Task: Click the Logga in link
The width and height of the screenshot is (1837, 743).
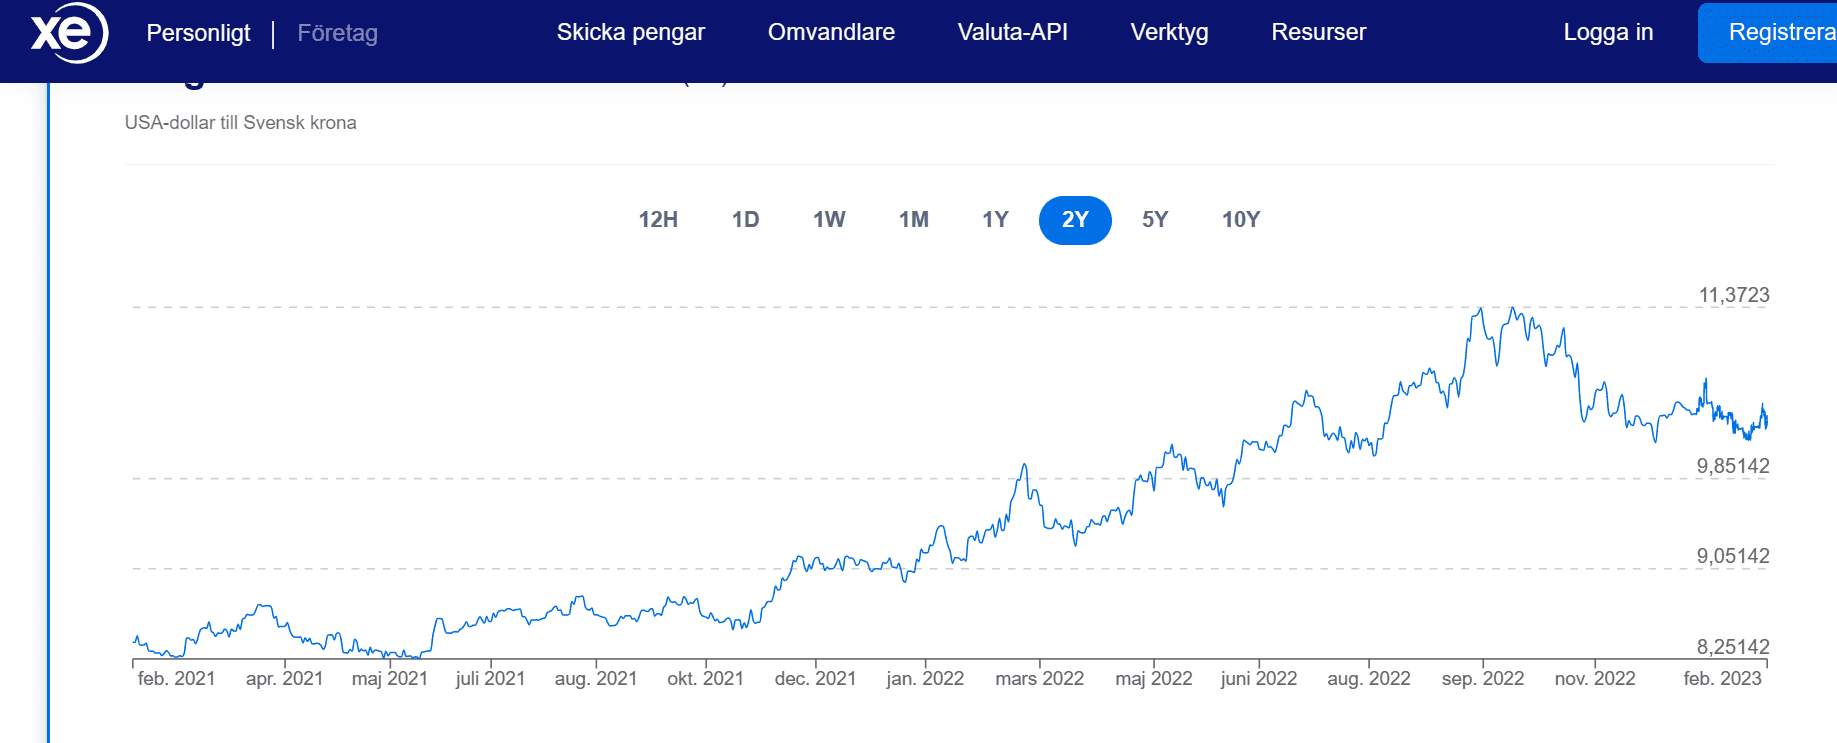Action: coord(1607,32)
